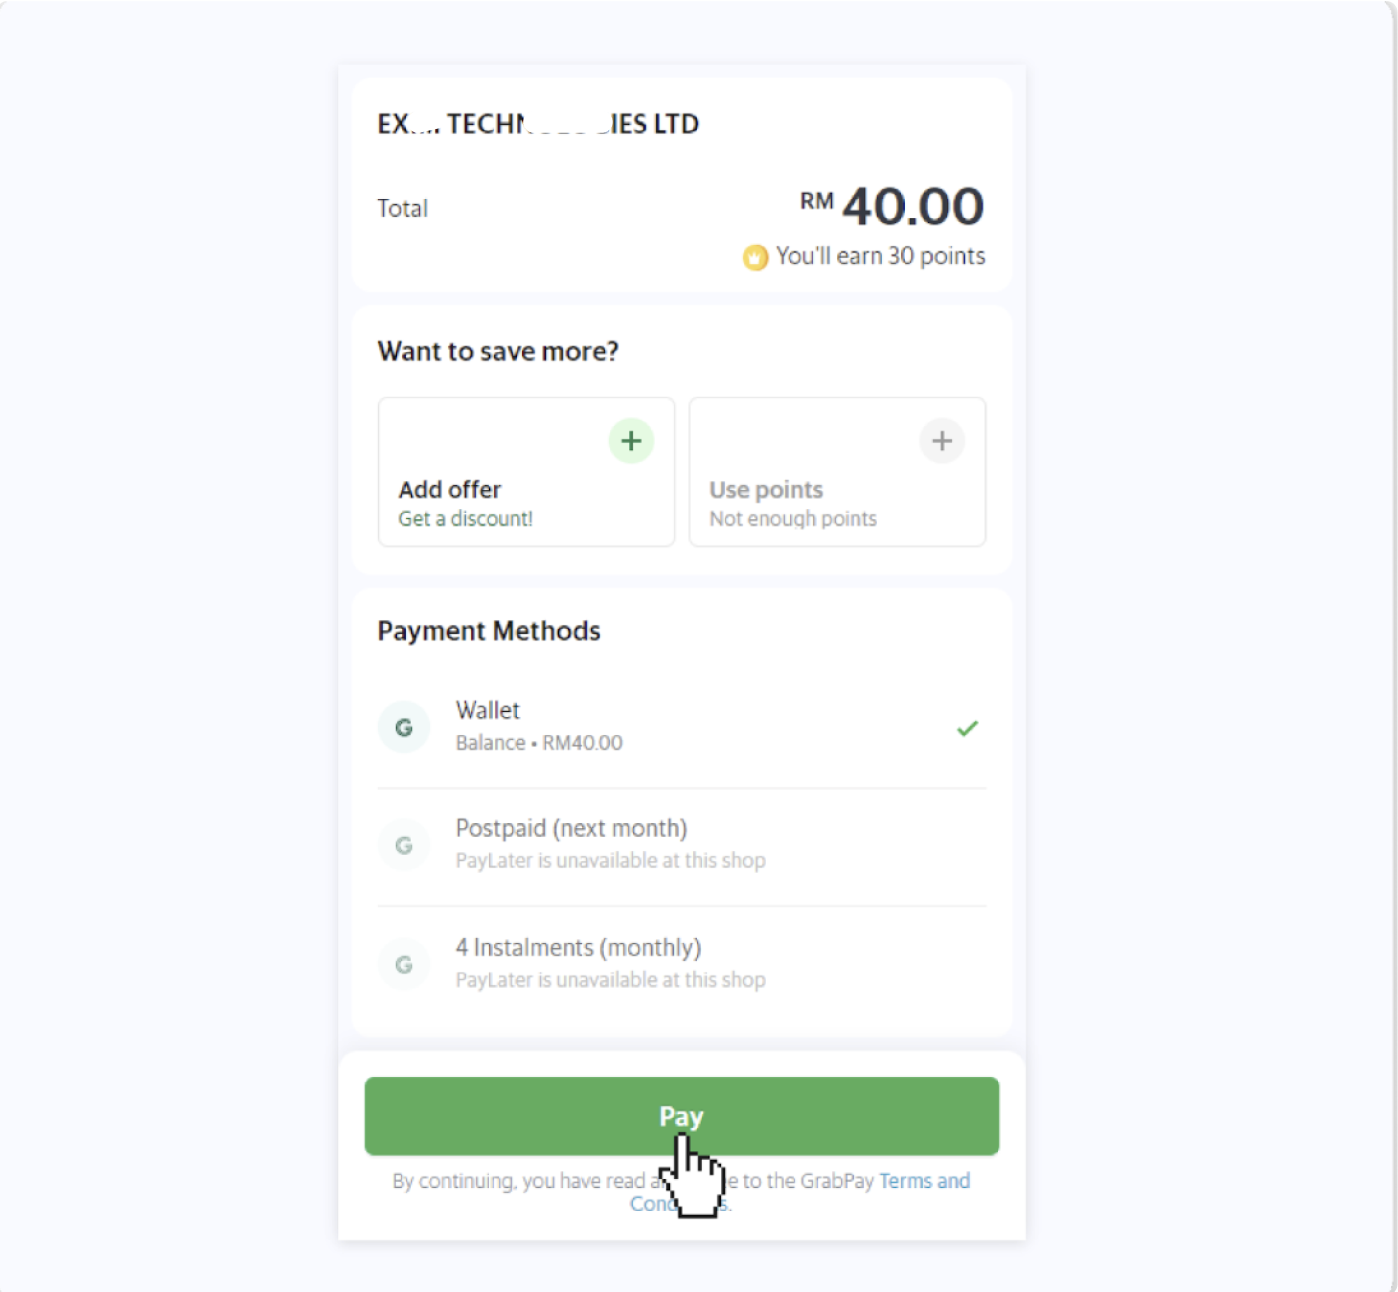
Task: Select the Wallet payment method label
Action: [x=488, y=710]
